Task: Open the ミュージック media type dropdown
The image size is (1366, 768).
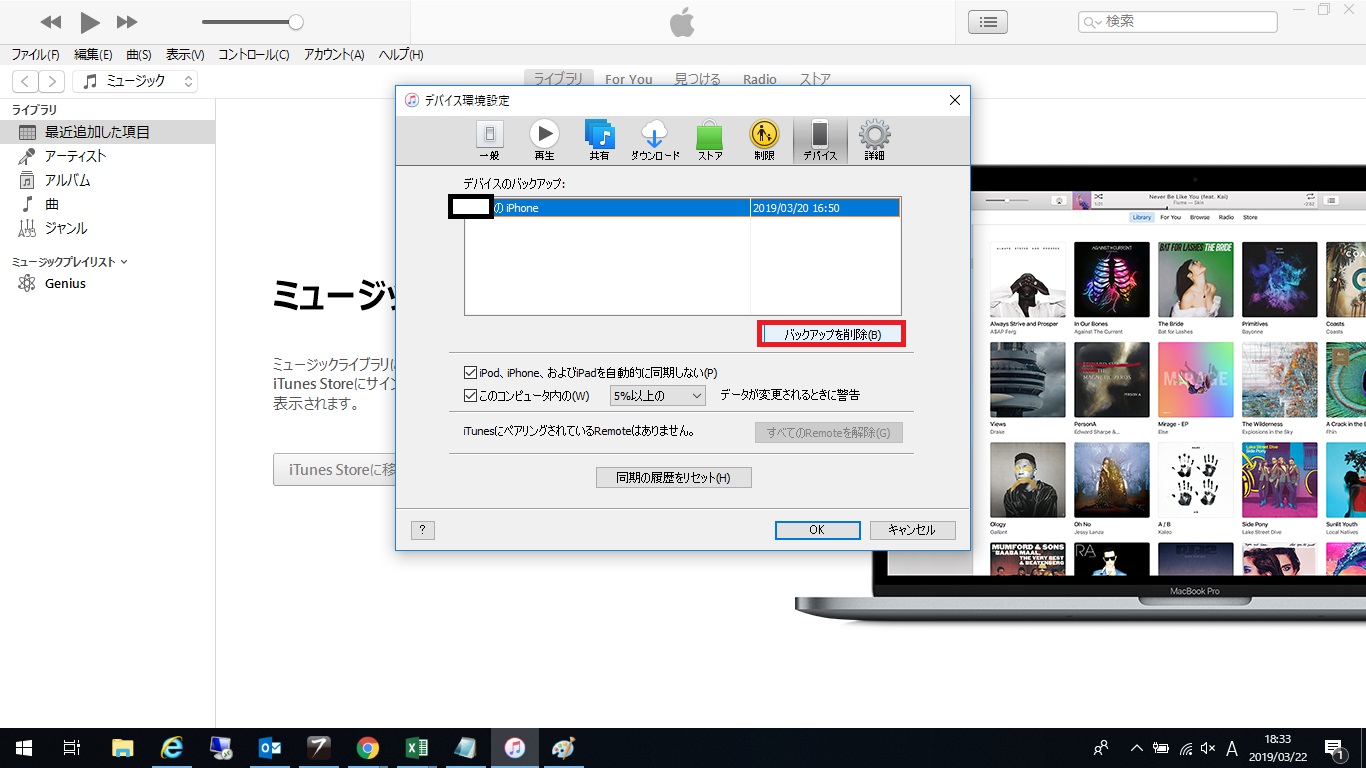Action: click(x=135, y=81)
